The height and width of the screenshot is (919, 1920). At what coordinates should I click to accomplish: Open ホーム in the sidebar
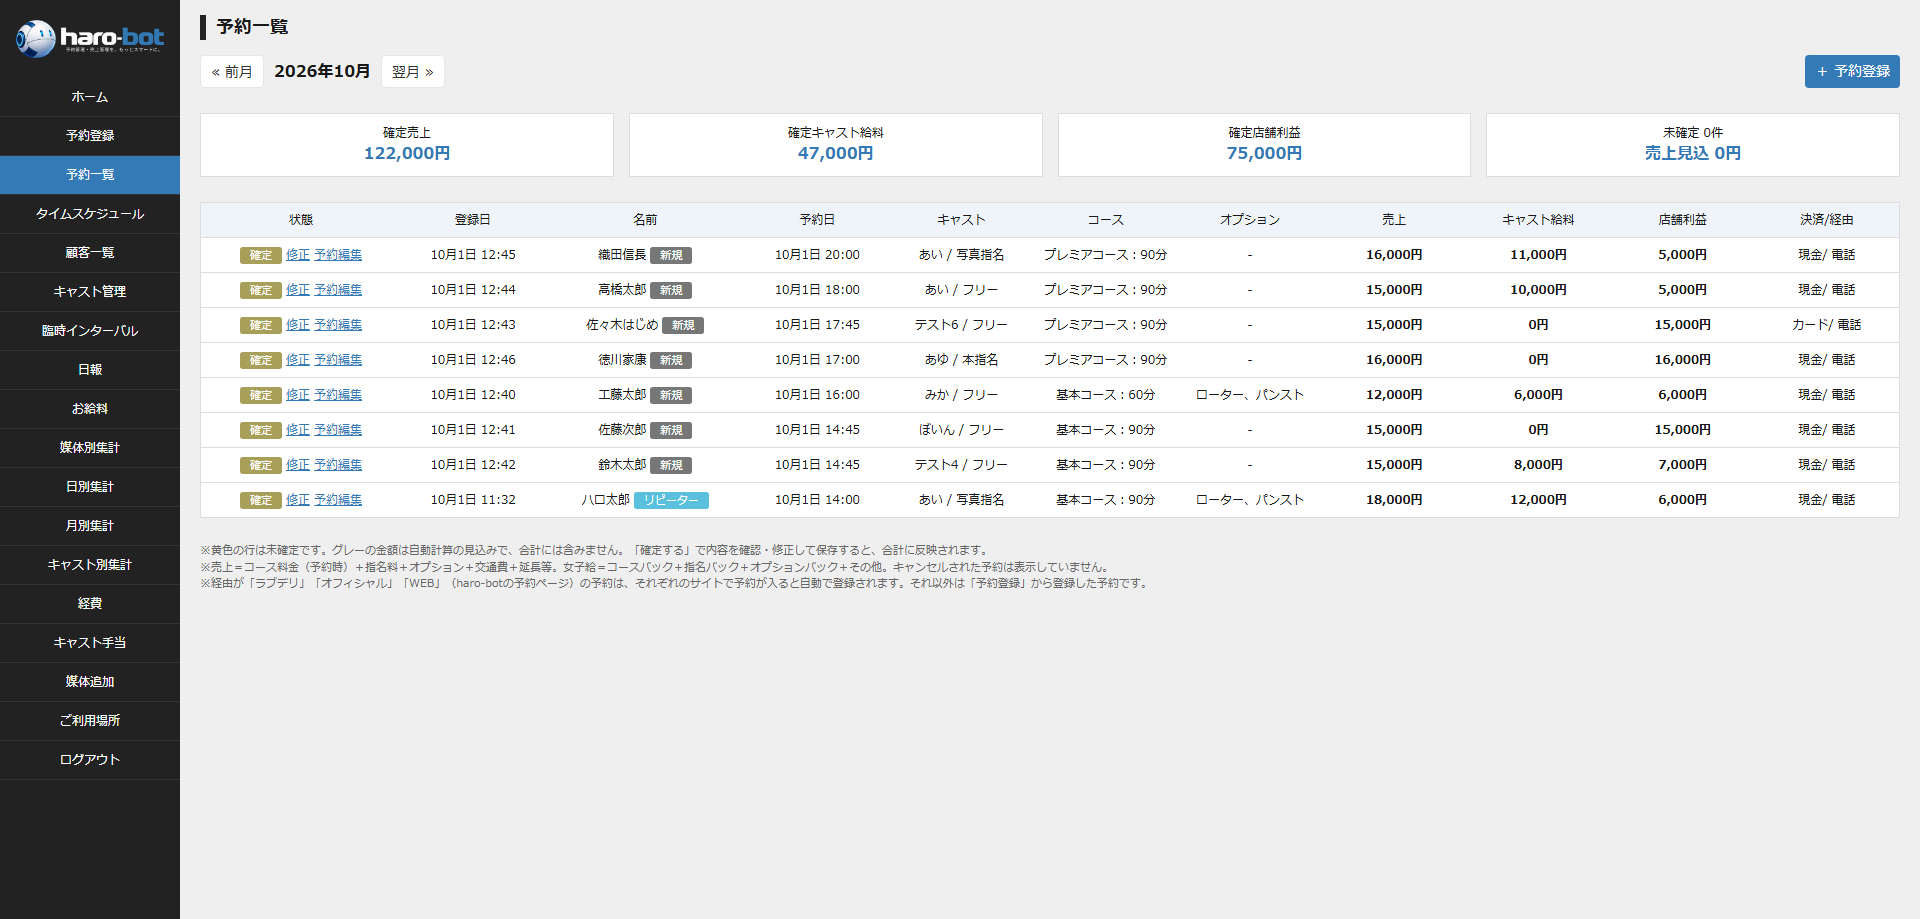90,97
